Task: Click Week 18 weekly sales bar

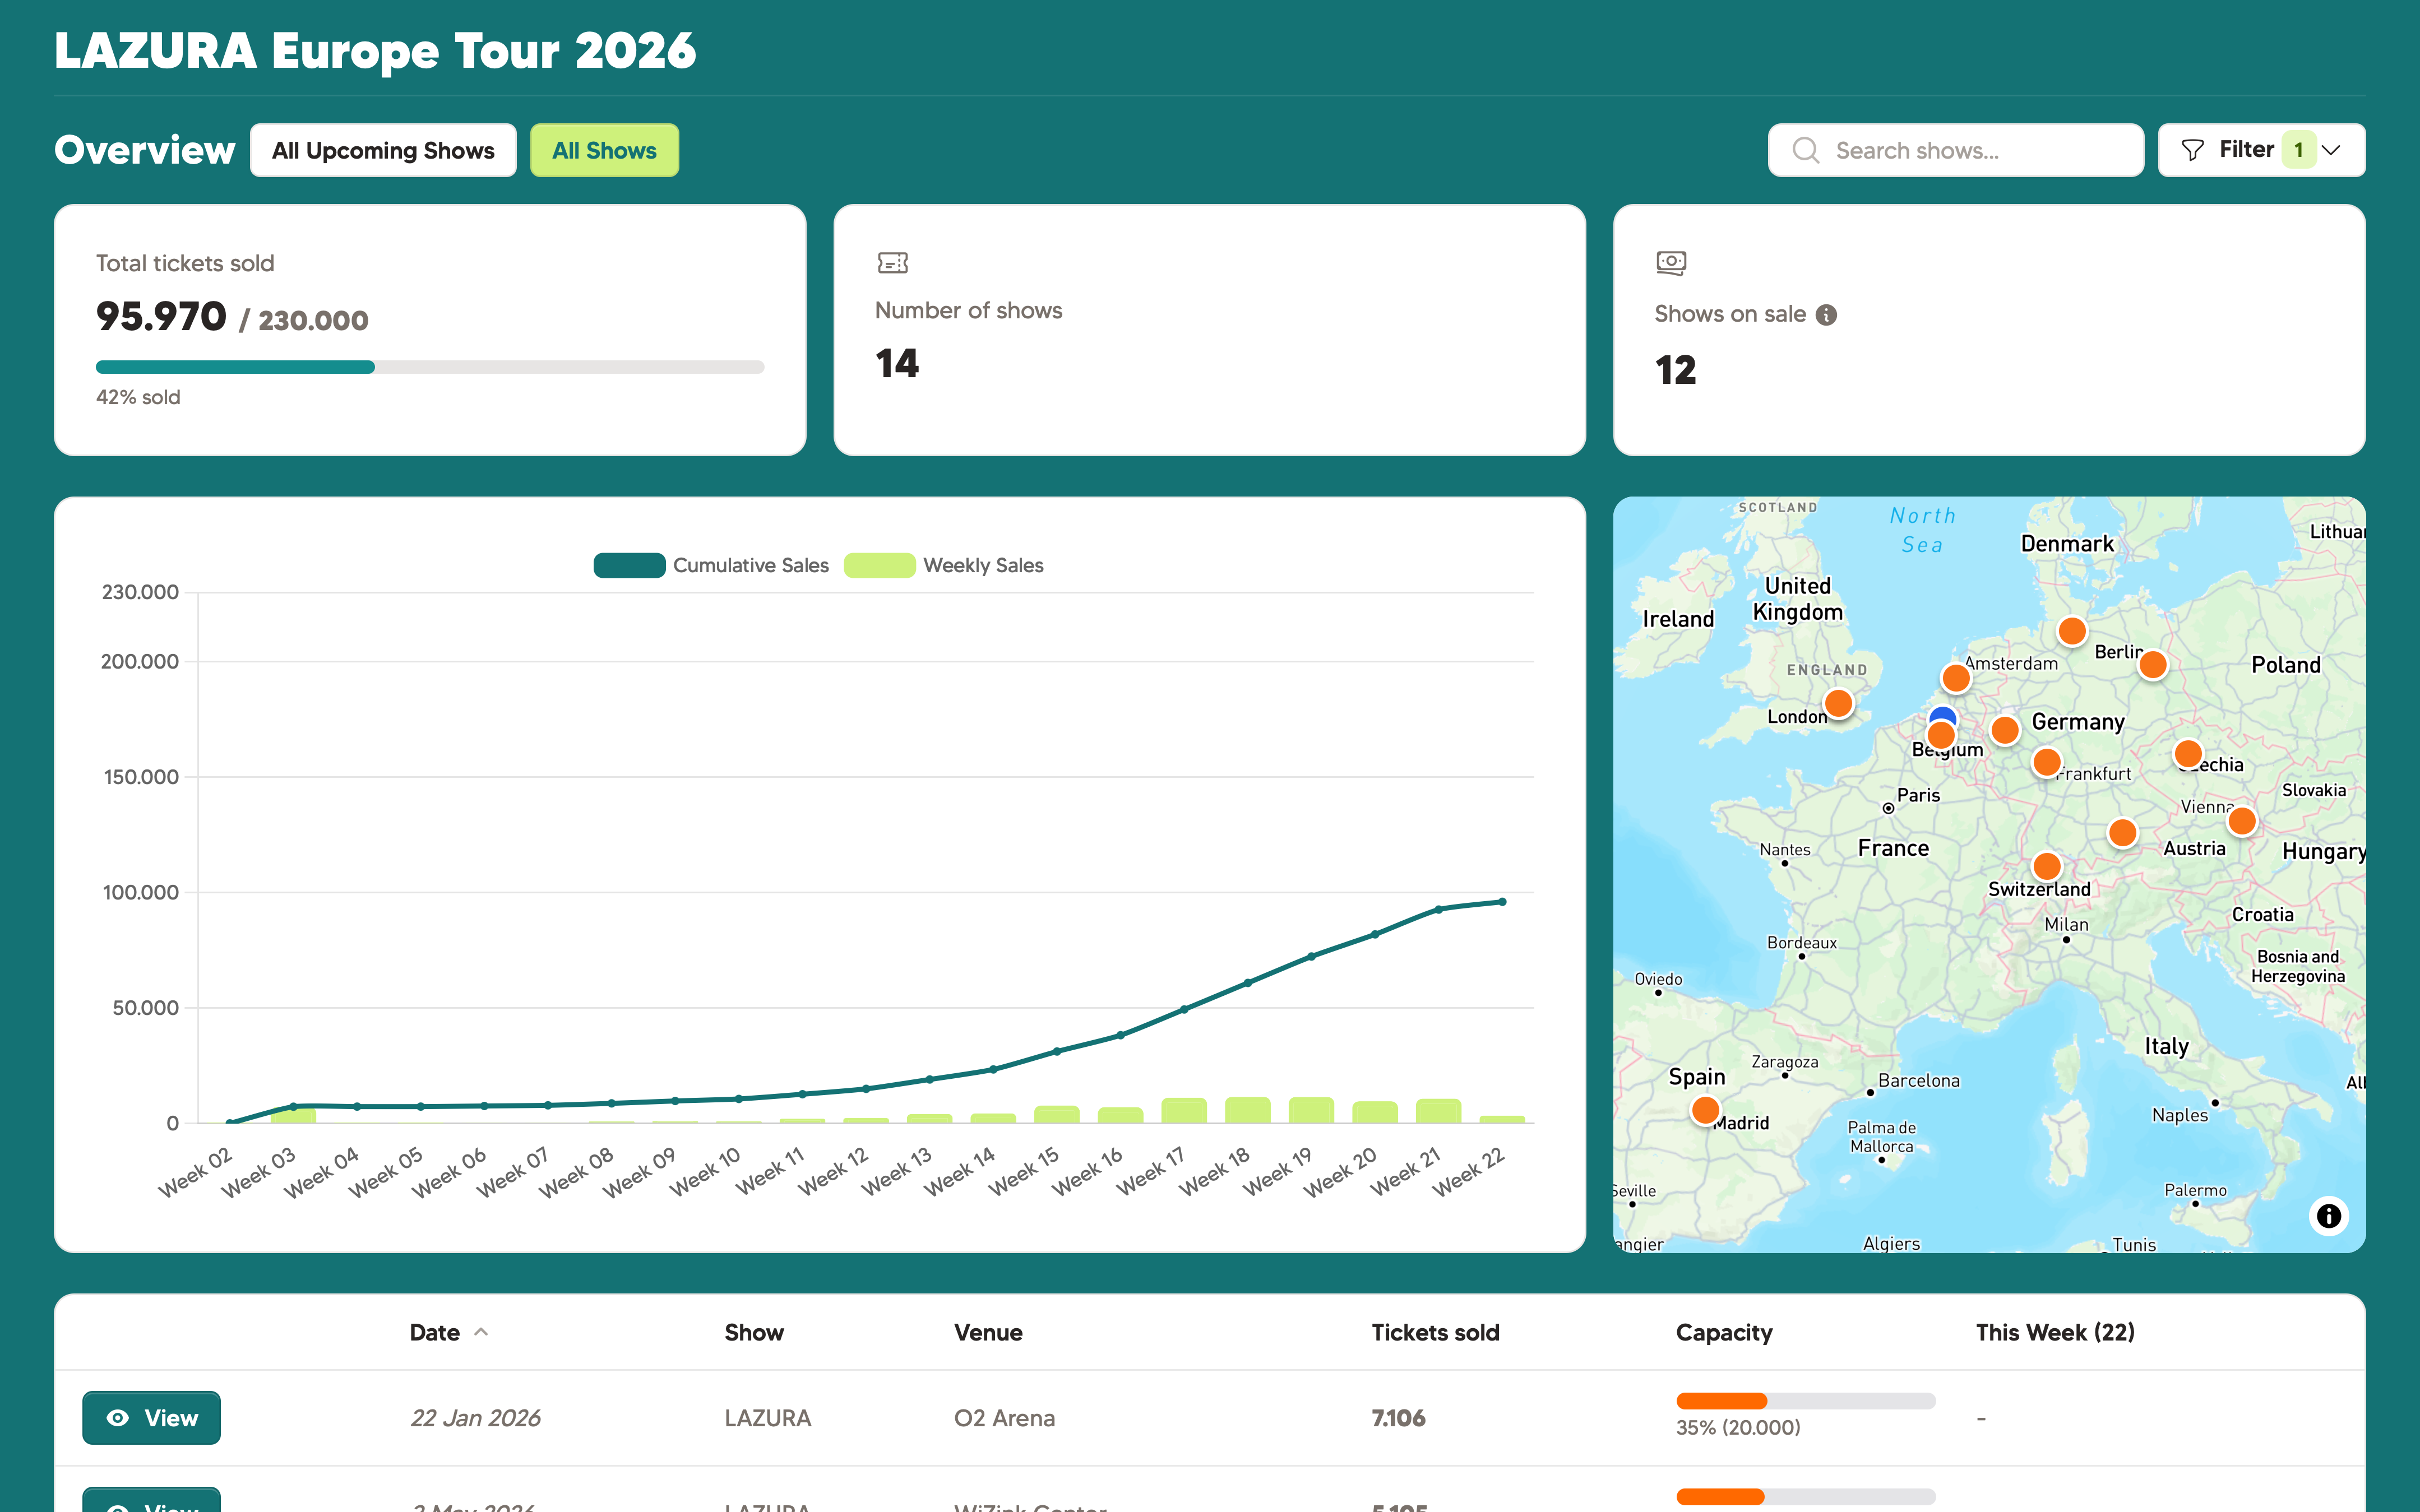Action: (x=1247, y=1110)
